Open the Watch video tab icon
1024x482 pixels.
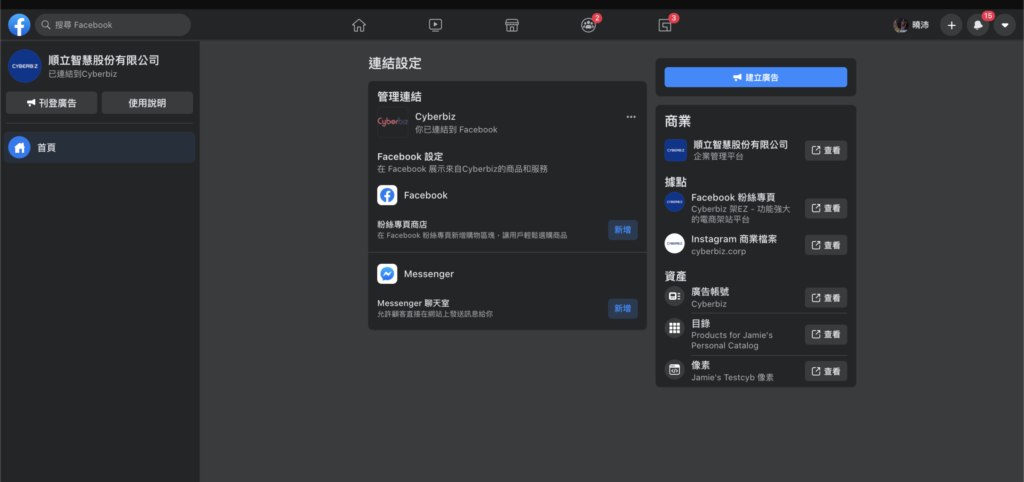(436, 25)
